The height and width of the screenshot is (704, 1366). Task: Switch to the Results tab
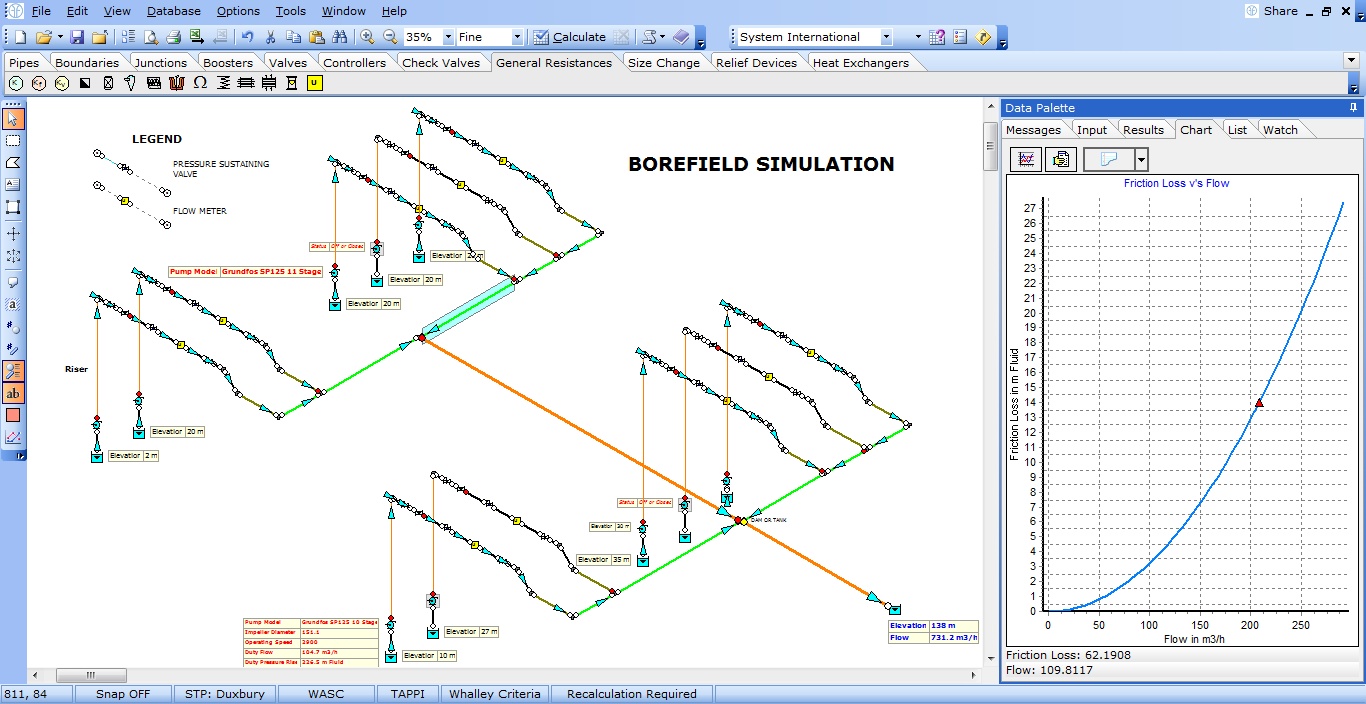click(1143, 130)
